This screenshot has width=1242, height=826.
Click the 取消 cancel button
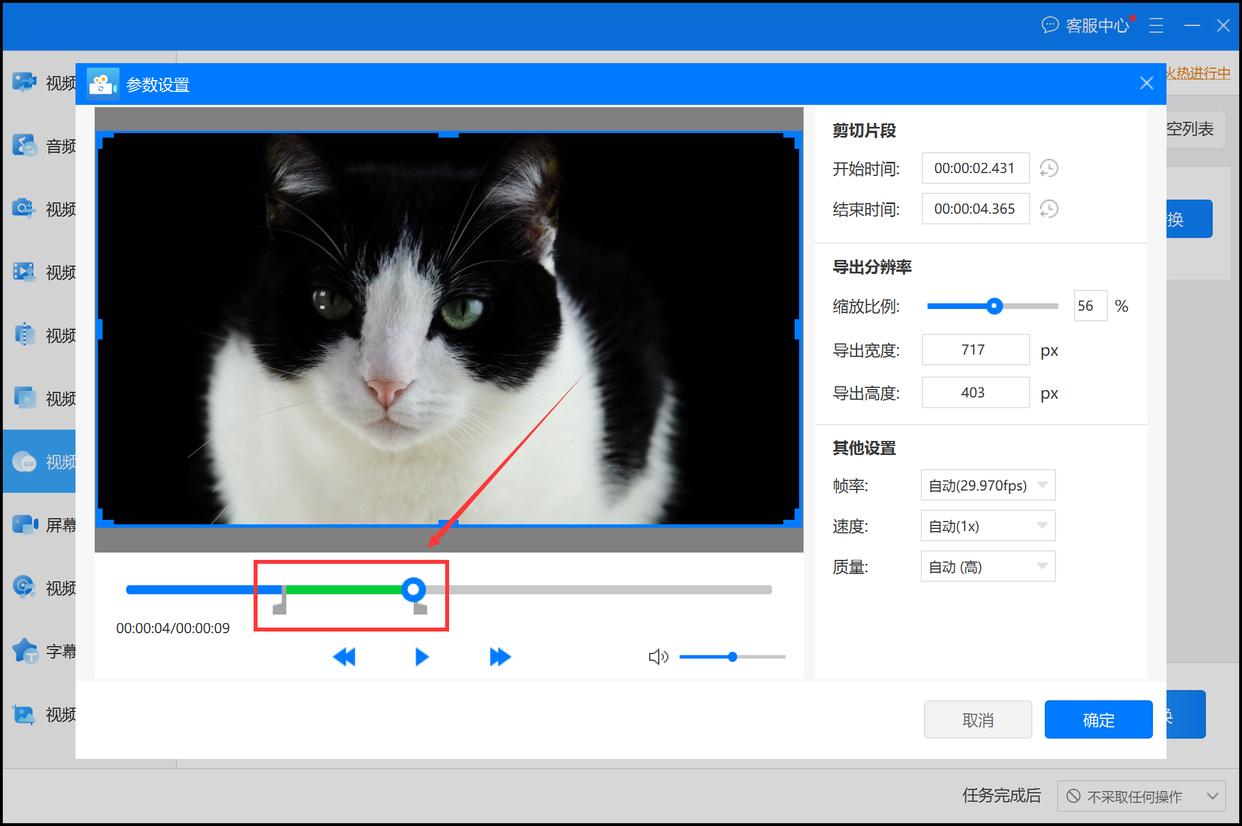(977, 720)
